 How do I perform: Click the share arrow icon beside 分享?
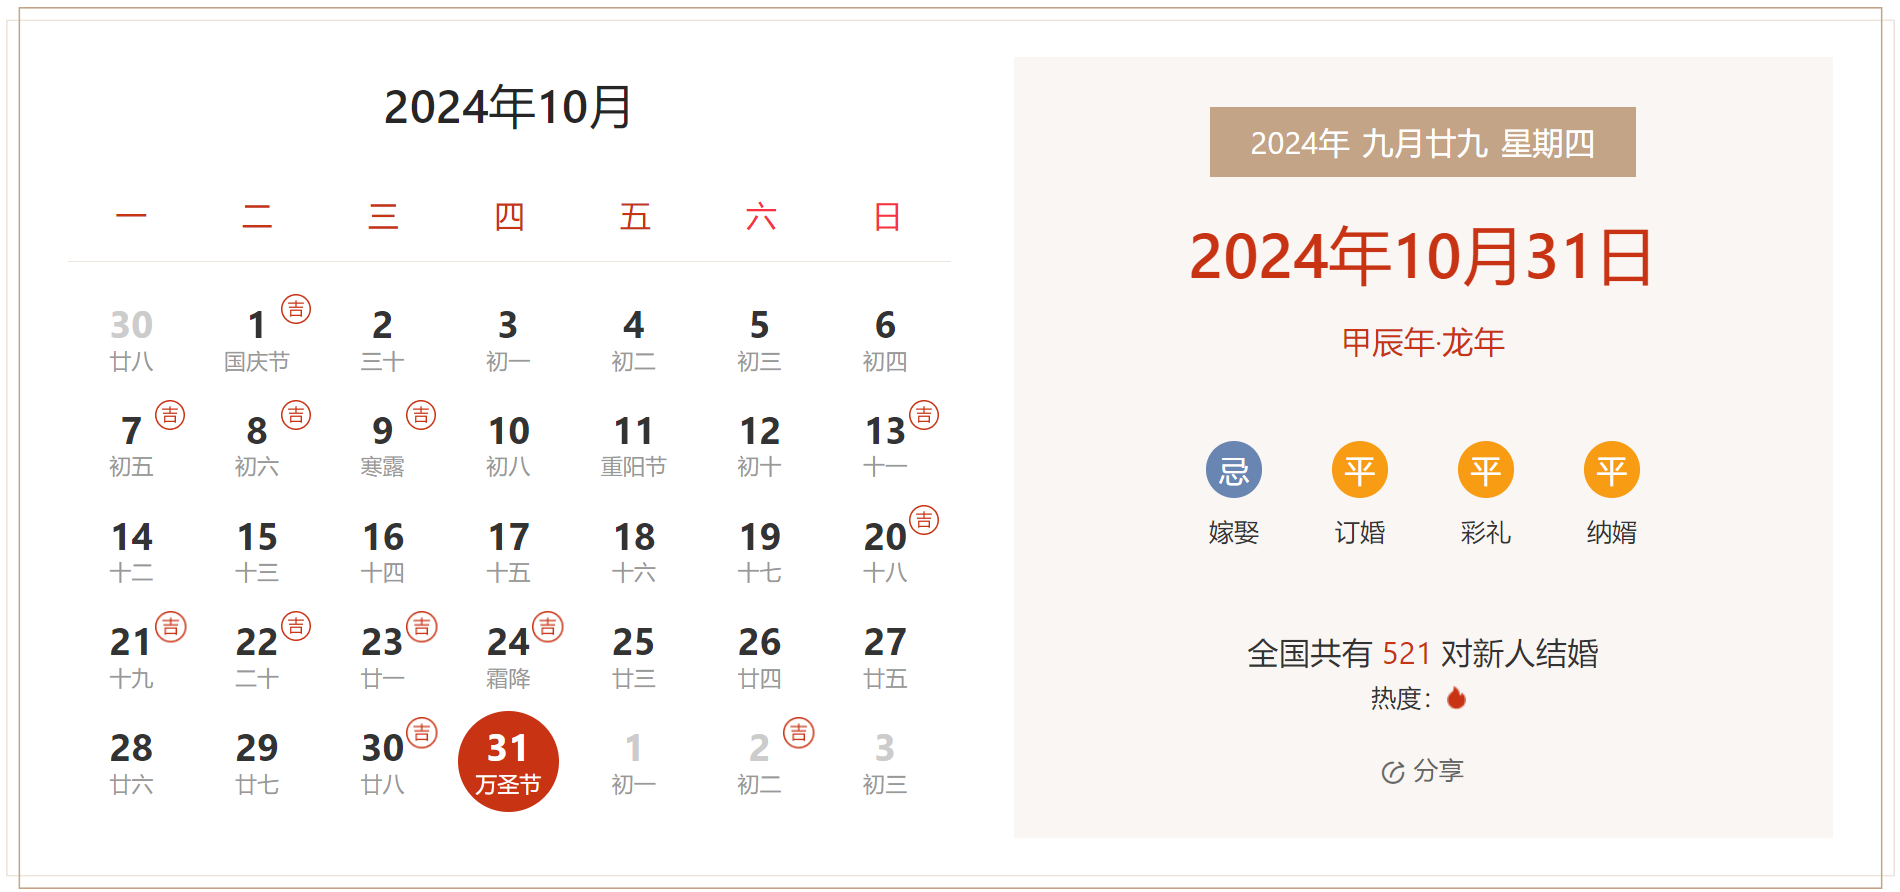(1393, 772)
